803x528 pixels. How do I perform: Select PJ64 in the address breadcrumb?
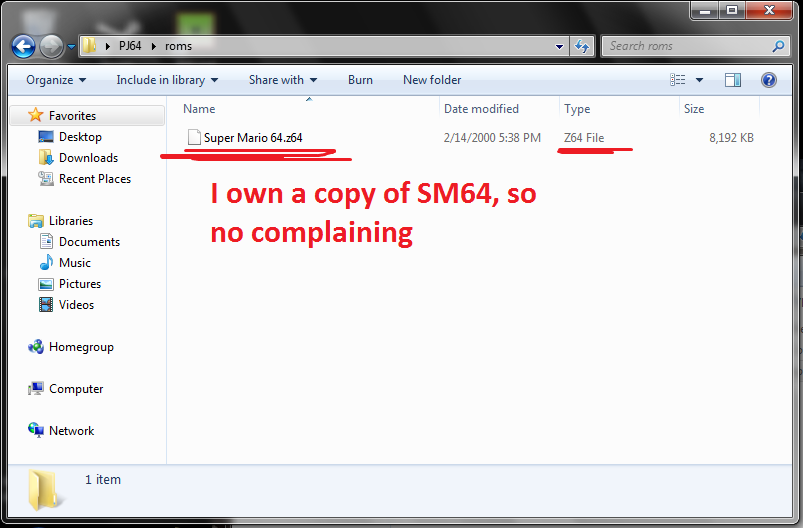pyautogui.click(x=130, y=46)
